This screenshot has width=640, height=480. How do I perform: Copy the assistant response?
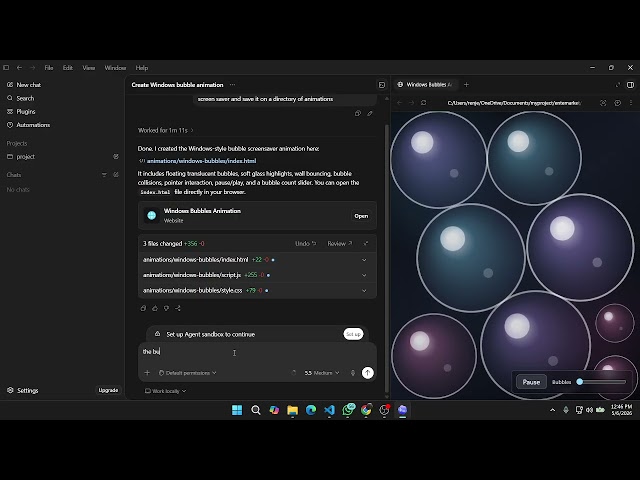(x=143, y=308)
